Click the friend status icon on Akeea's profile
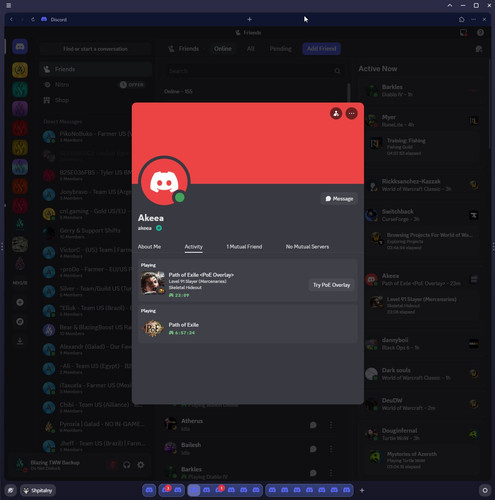 (x=336, y=114)
